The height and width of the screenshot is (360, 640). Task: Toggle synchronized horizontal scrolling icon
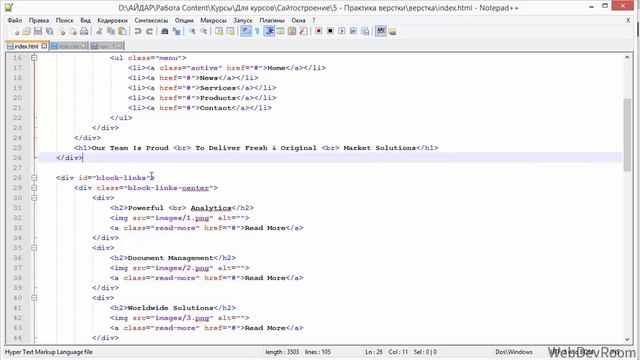231,31
